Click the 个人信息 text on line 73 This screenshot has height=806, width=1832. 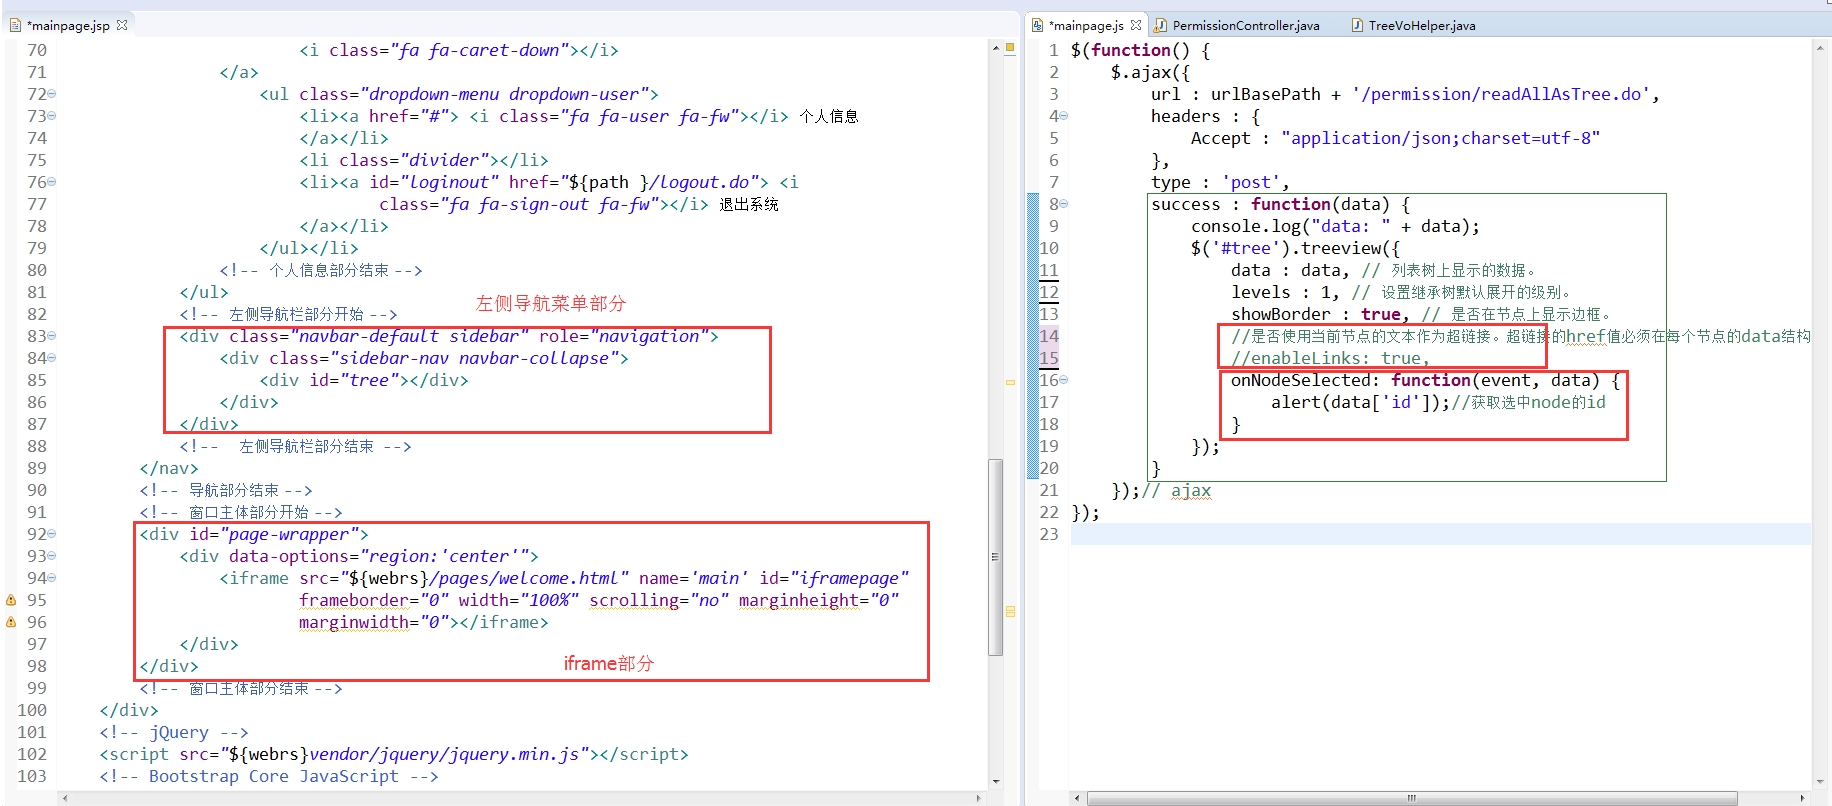(x=829, y=116)
